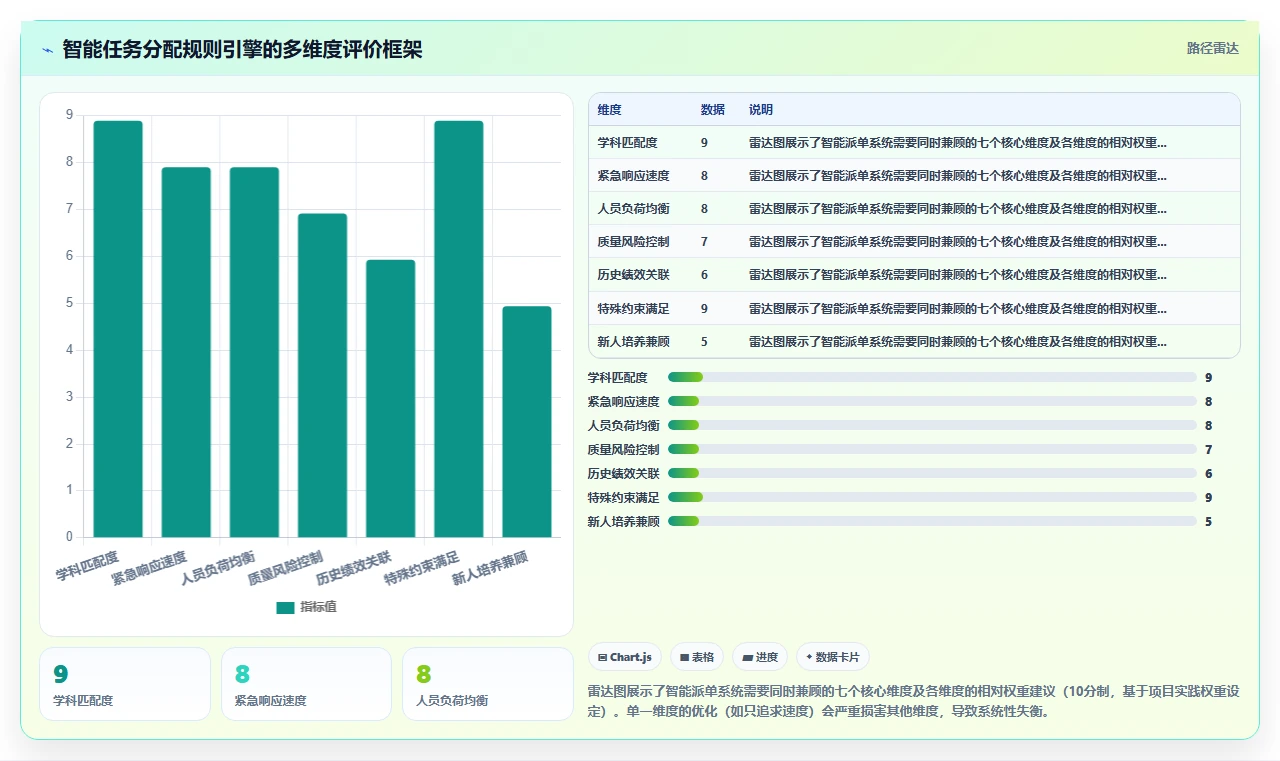Click the 路径雷达 label in the header
The image size is (1280, 761).
(x=1212, y=48)
